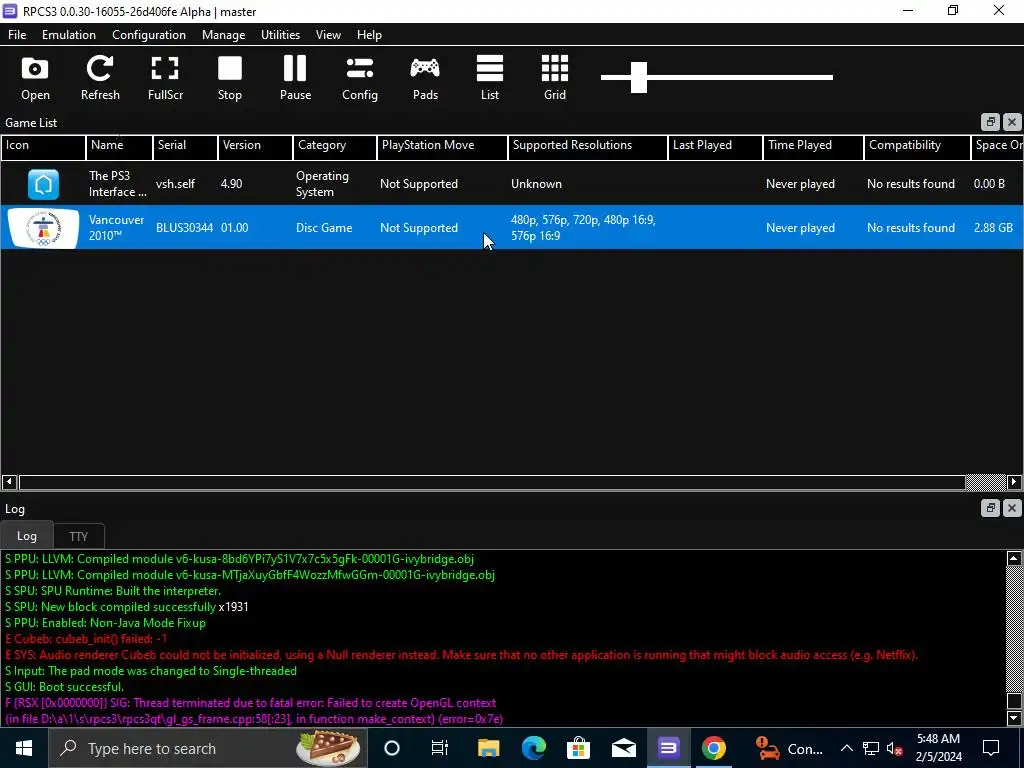
Task: Click the Open toolbar icon
Action: click(35, 78)
